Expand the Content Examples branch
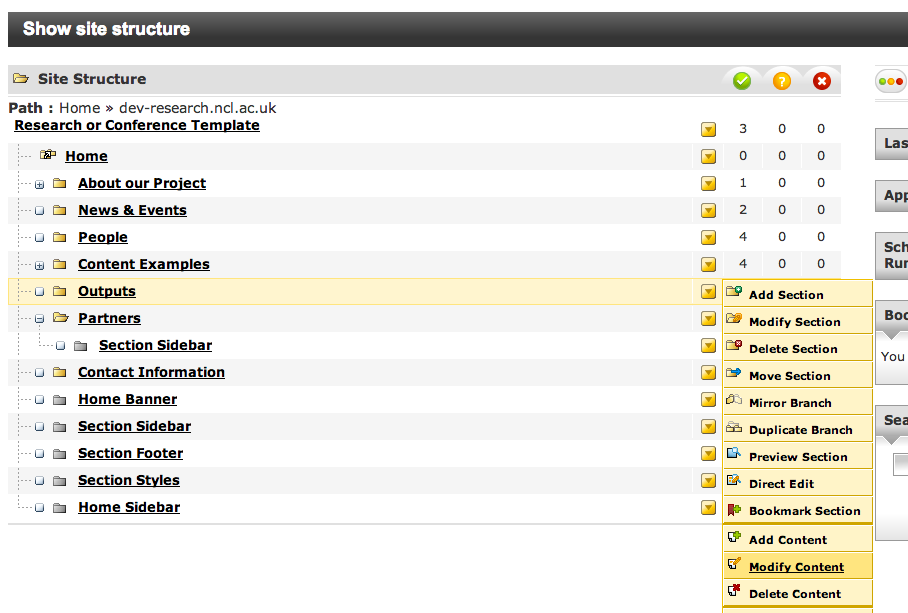 (39, 265)
